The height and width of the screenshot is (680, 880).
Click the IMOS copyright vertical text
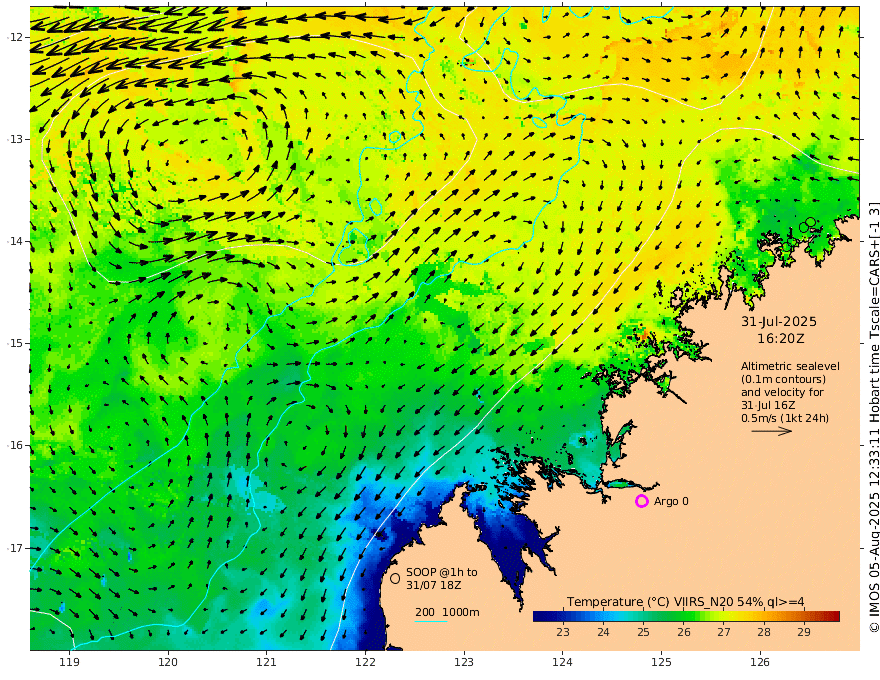(x=873, y=417)
